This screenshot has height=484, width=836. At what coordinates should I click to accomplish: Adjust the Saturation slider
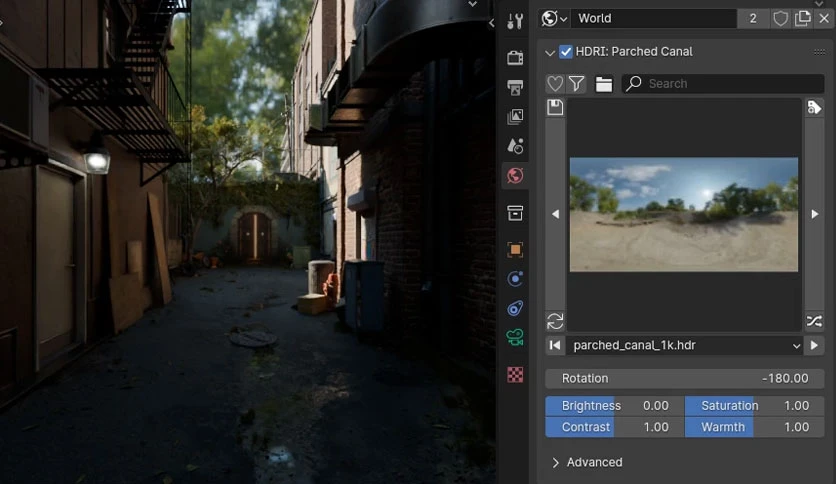click(754, 406)
